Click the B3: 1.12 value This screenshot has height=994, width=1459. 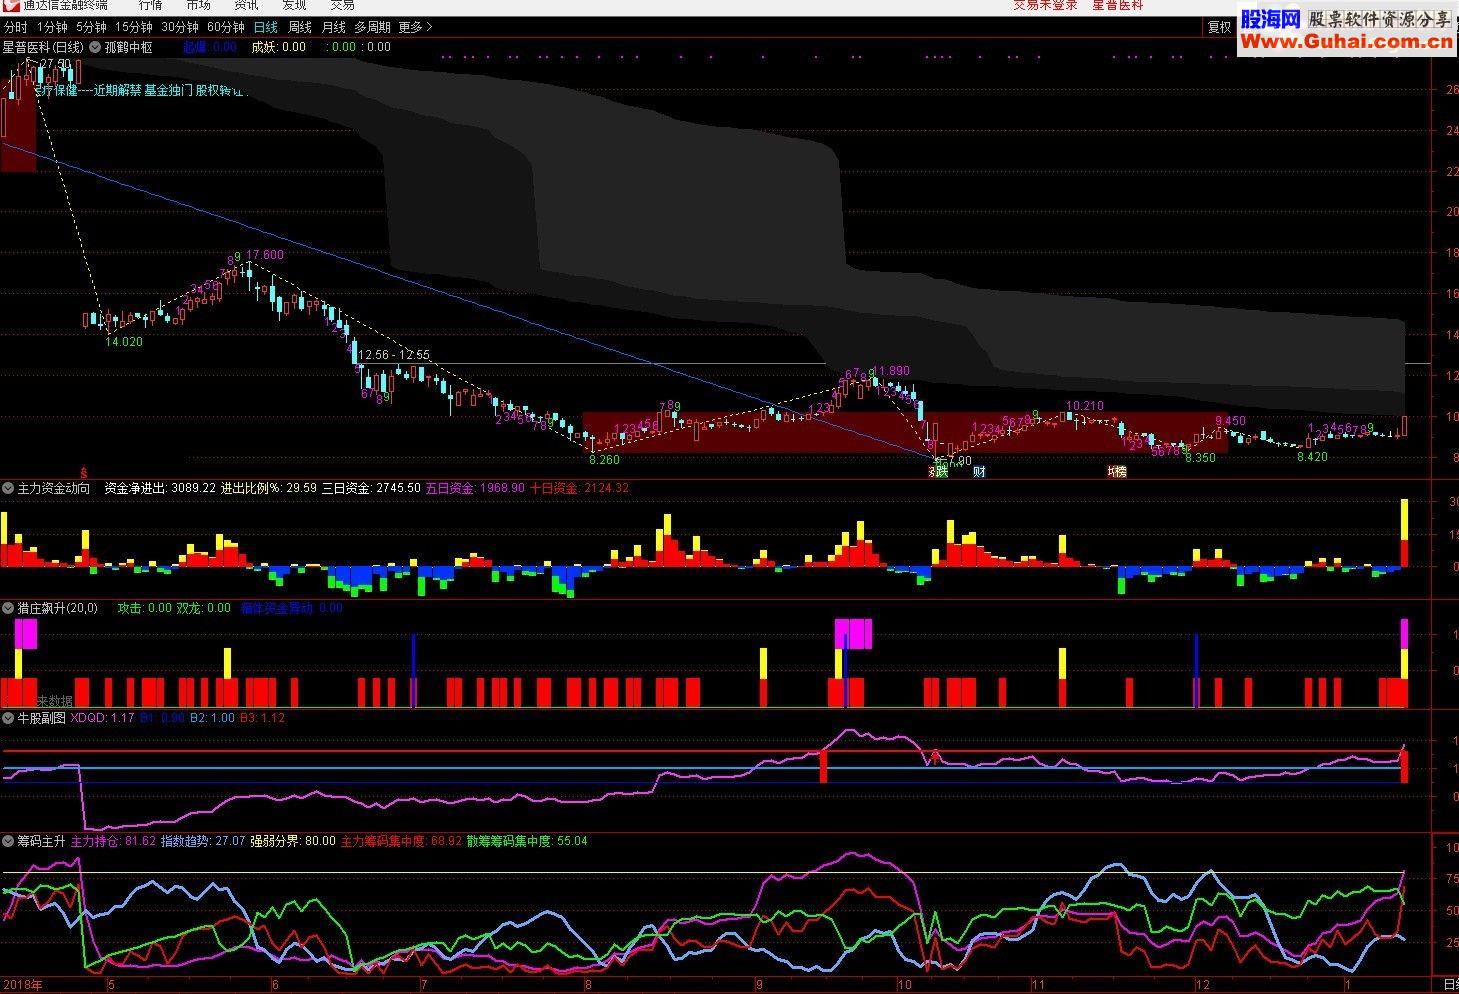tap(262, 717)
